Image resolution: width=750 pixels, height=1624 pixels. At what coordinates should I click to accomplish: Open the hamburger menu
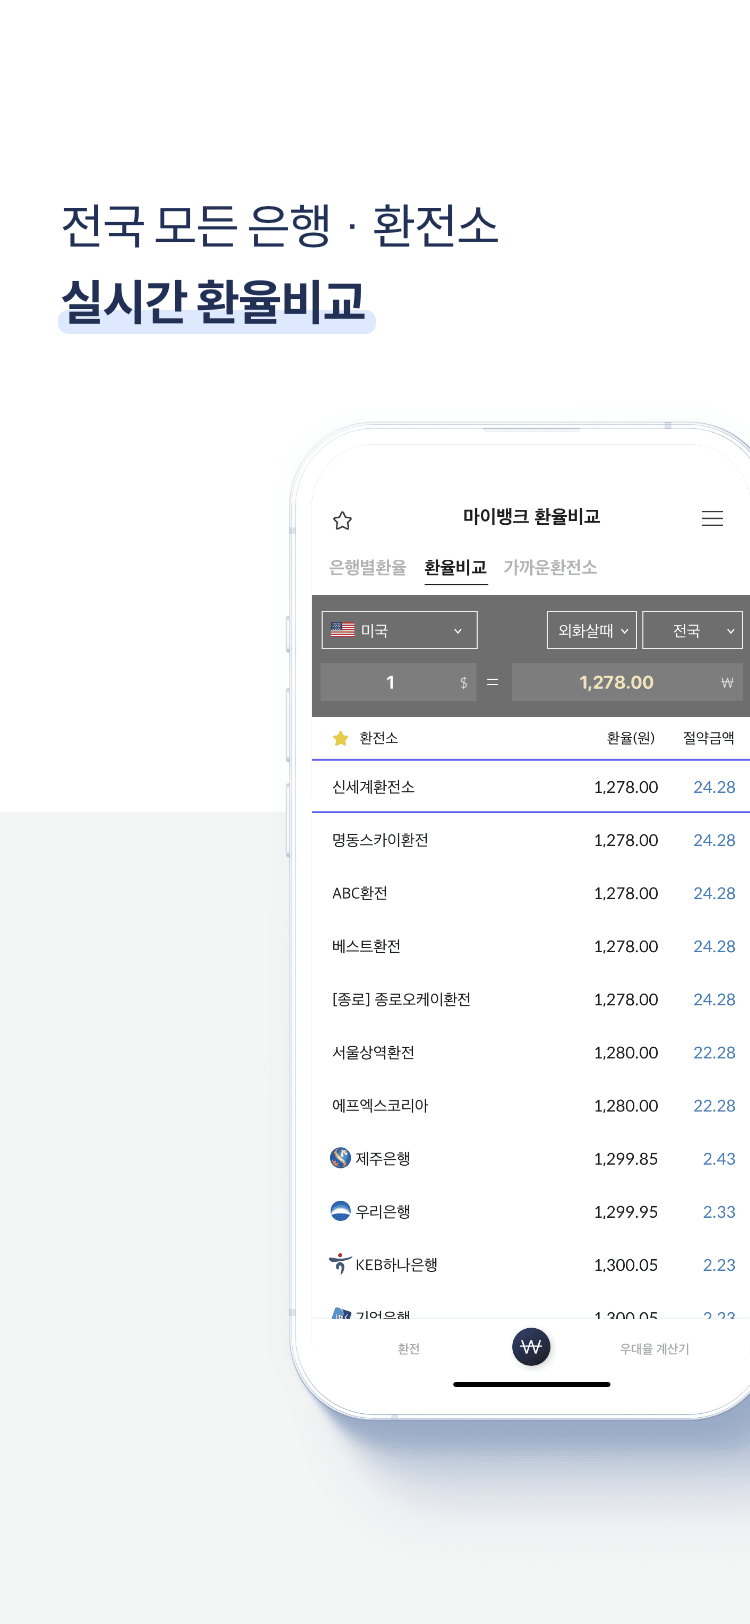click(x=712, y=518)
